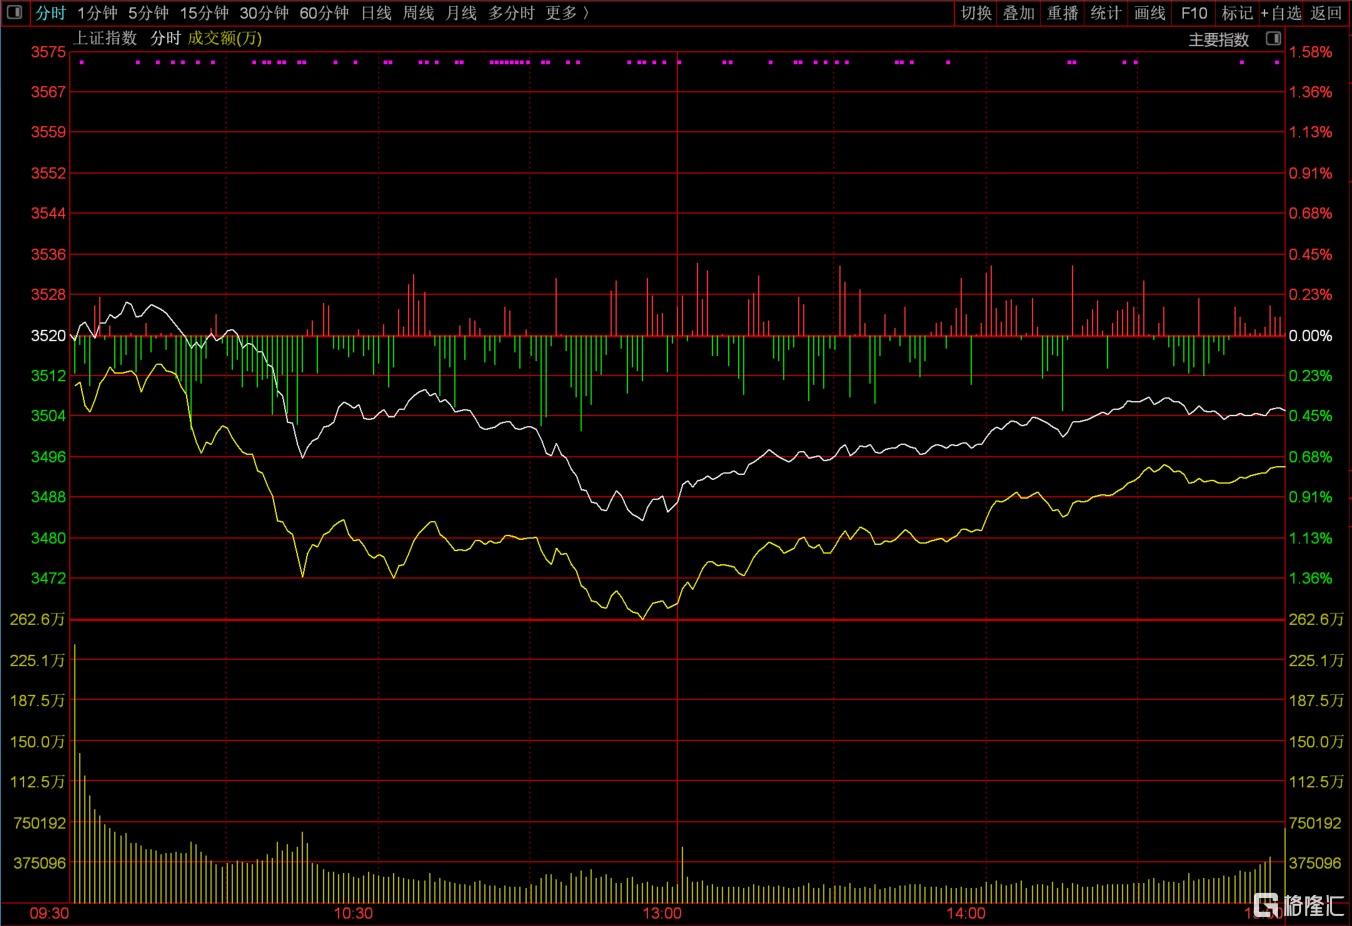
Task: Add to watchlist with +自选
Action: [x=1281, y=13]
